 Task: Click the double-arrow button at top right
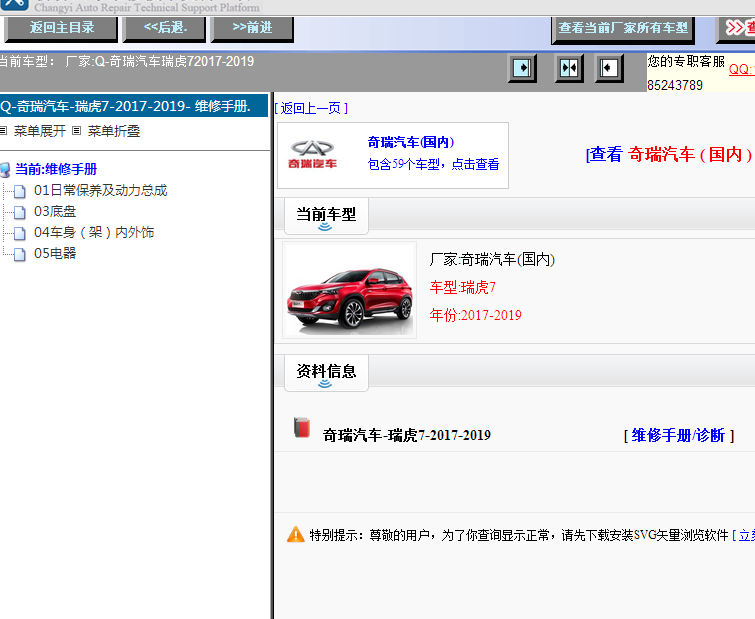738,29
